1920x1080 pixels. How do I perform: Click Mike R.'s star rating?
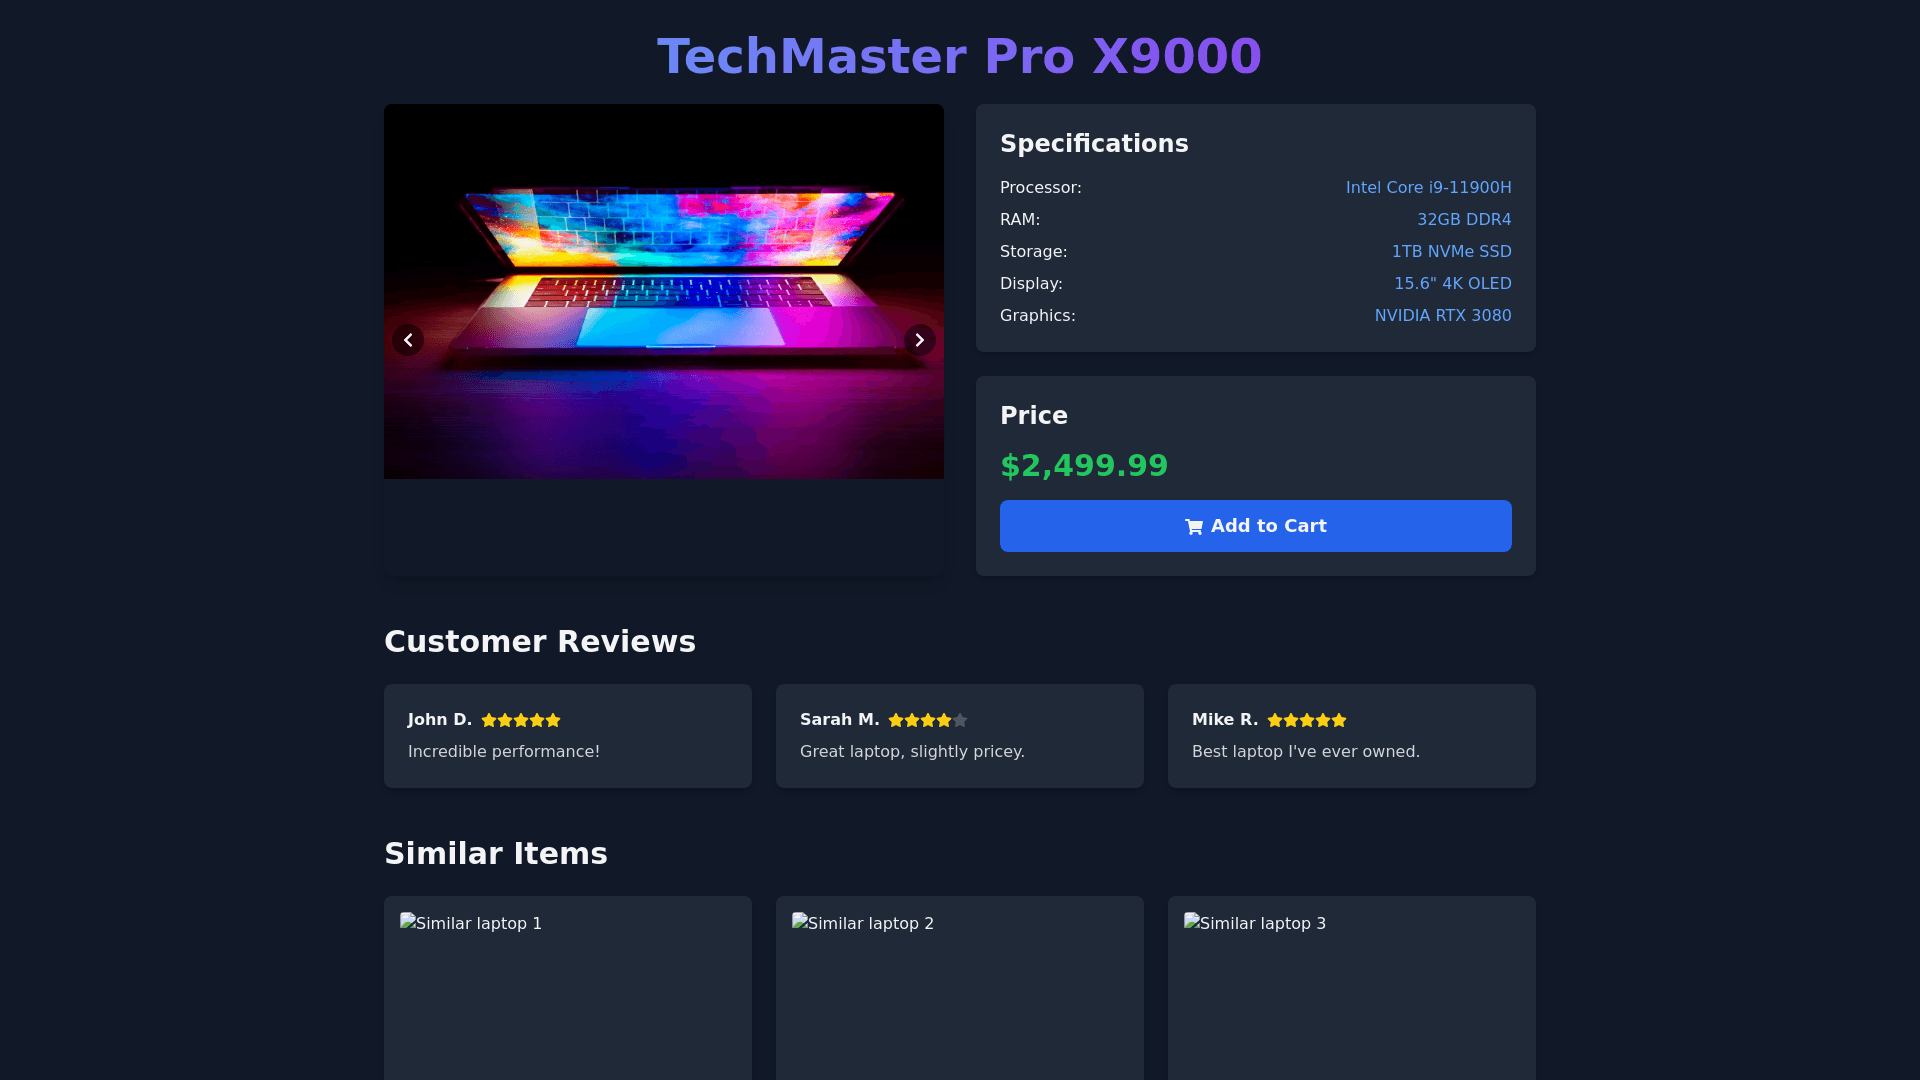(1307, 720)
